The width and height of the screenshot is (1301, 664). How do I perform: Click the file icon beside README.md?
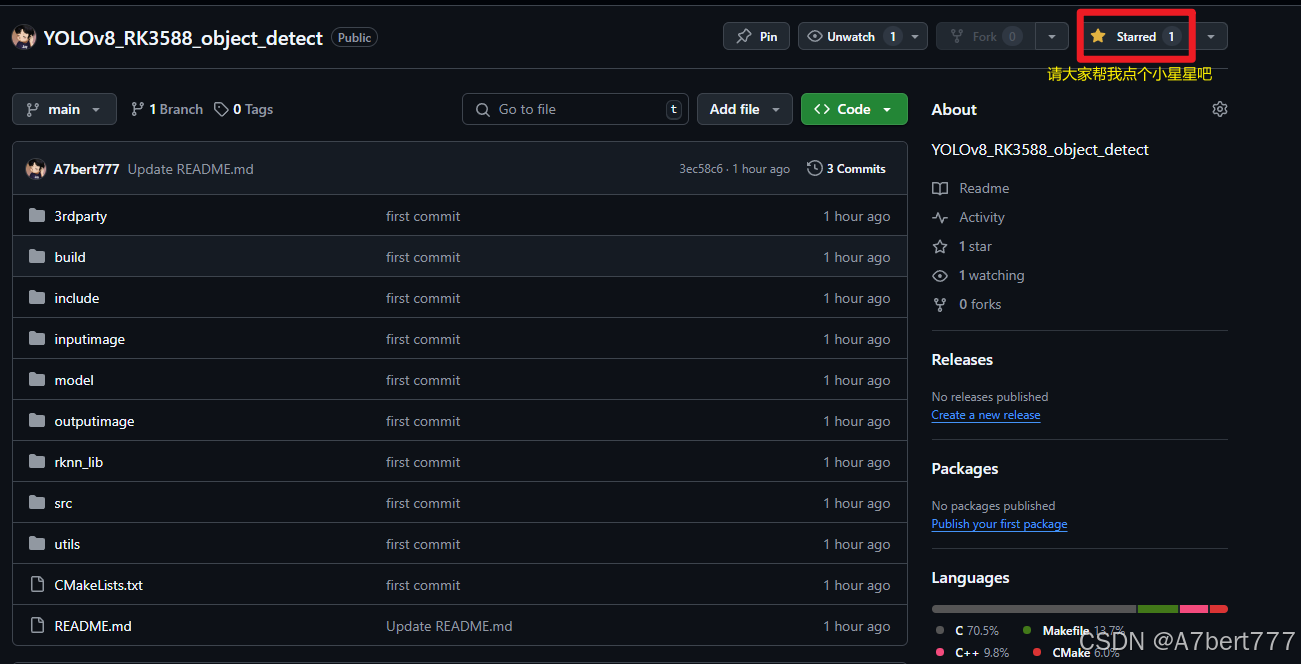[37, 626]
